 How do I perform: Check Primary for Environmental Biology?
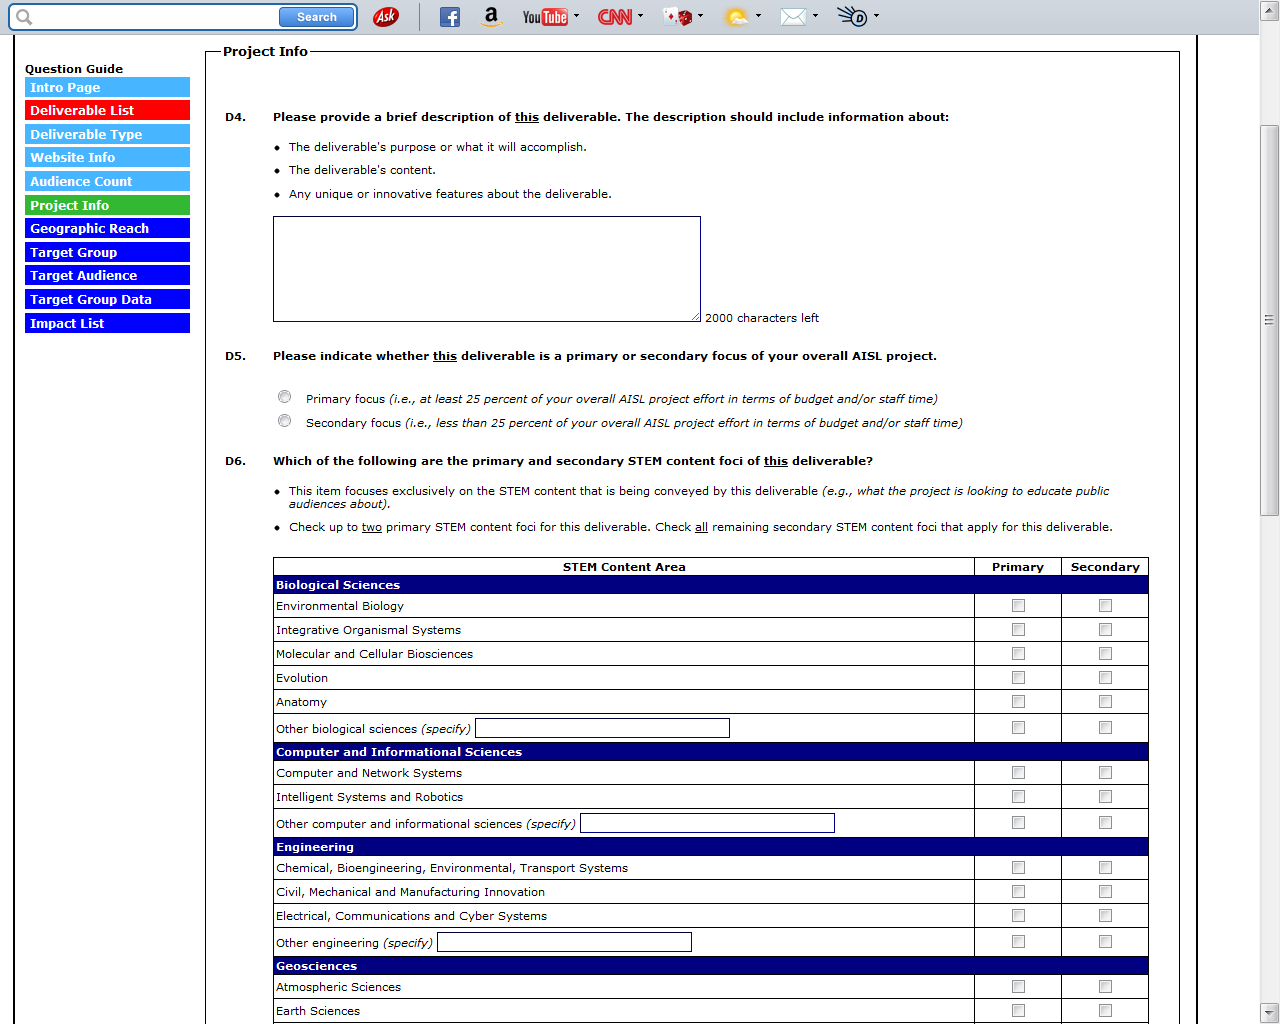click(1018, 606)
